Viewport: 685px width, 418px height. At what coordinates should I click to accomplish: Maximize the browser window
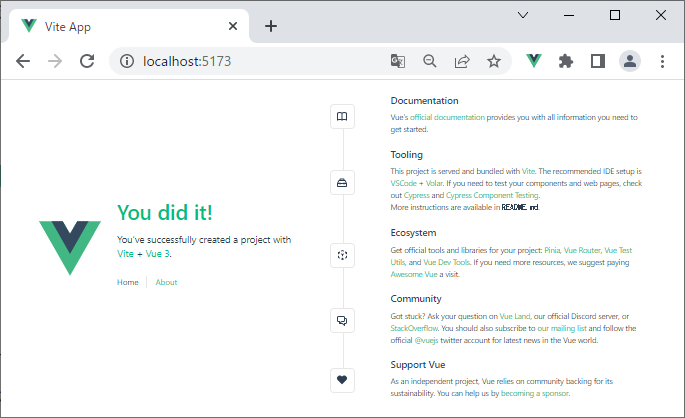coord(615,15)
